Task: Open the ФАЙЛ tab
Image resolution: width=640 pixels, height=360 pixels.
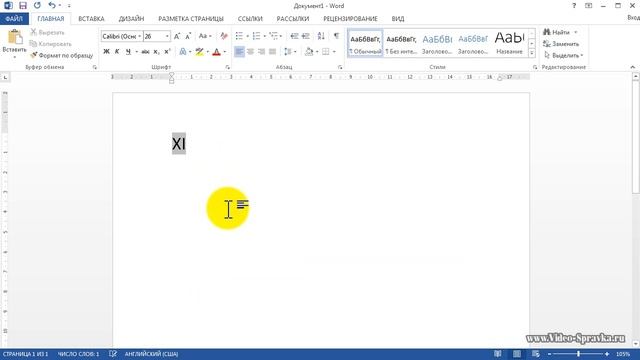Action: (x=14, y=19)
